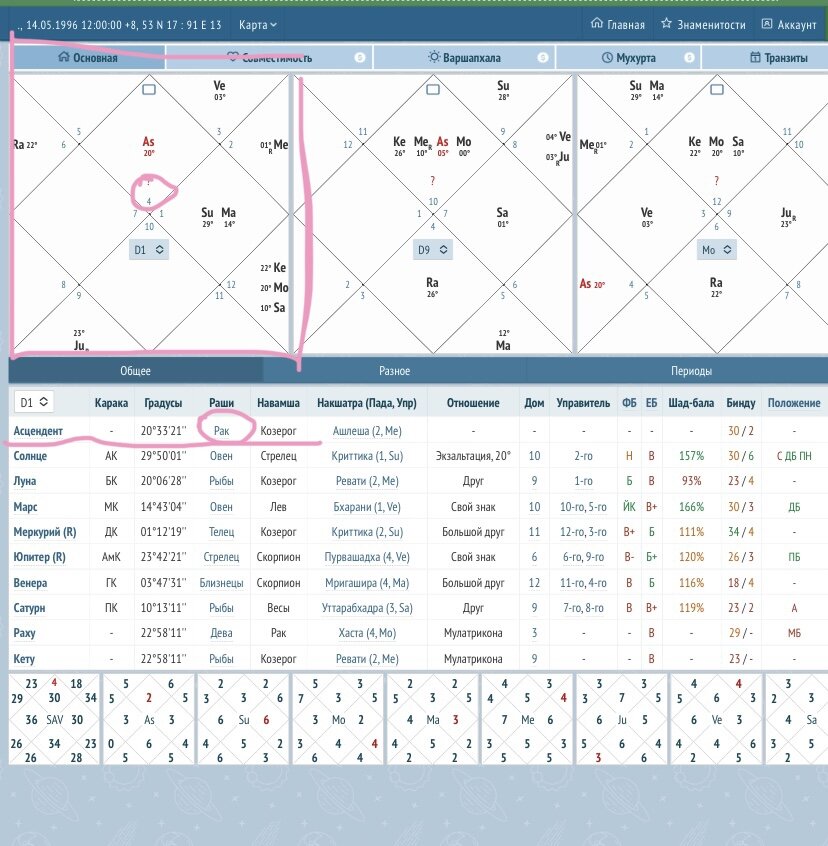Click the Солнце row label
This screenshot has width=828, height=846.
click(x=30, y=456)
